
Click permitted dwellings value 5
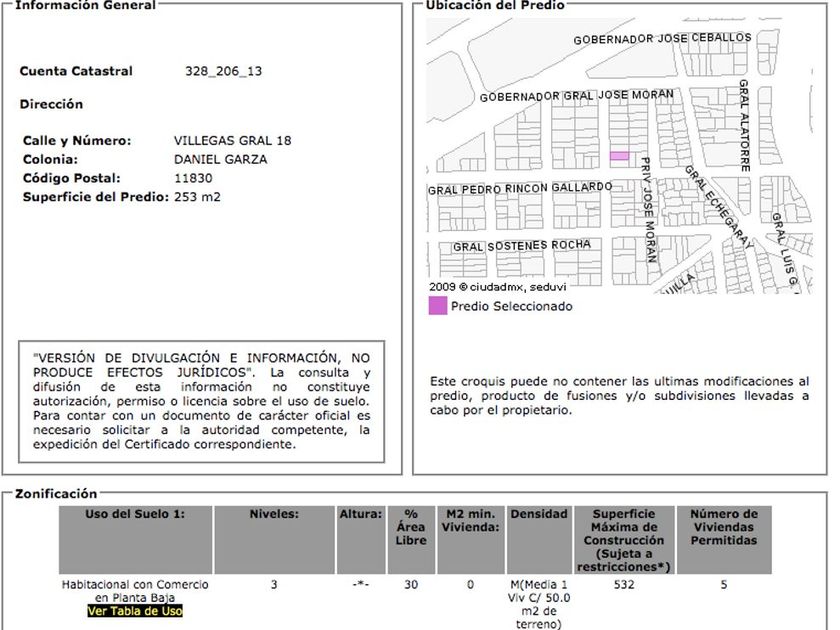[724, 584]
